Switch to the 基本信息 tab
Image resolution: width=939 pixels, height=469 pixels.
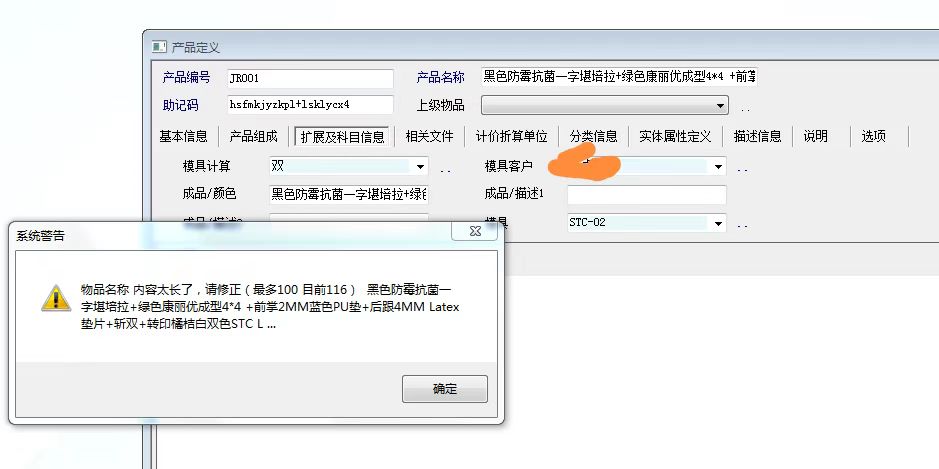pyautogui.click(x=183, y=137)
